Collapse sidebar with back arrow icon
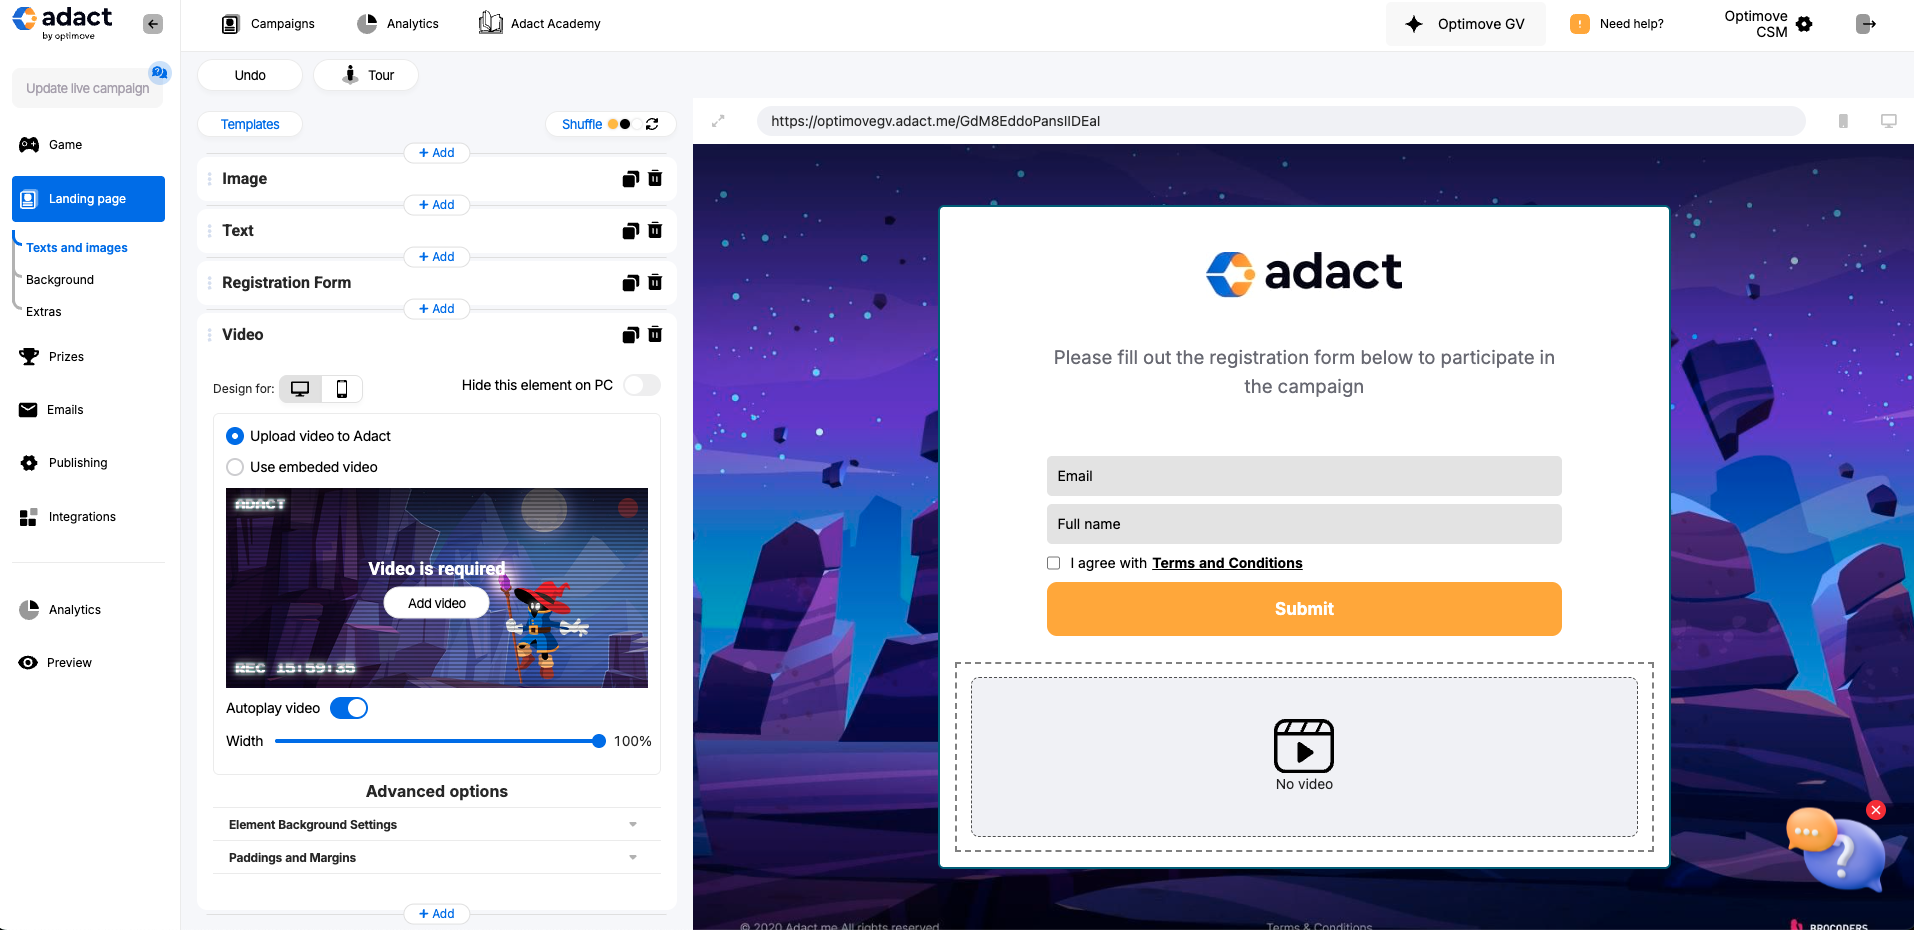This screenshot has width=1914, height=930. tap(153, 24)
